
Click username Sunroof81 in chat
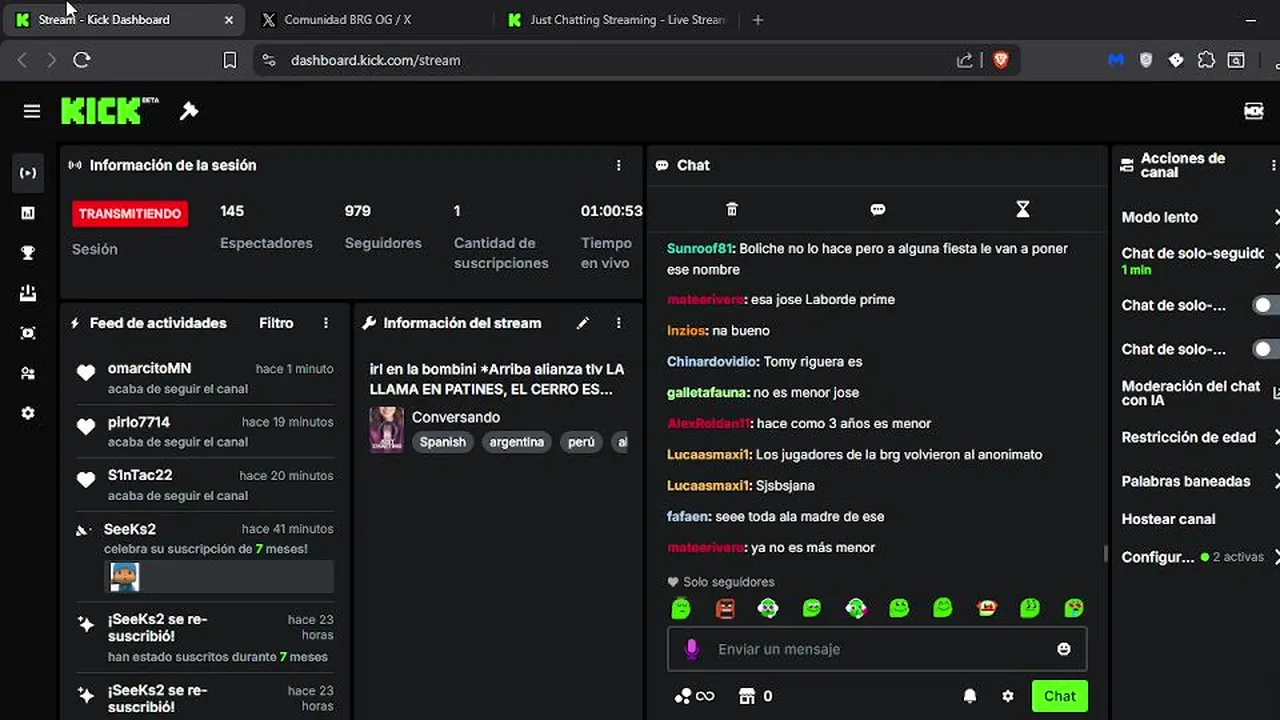click(x=701, y=248)
